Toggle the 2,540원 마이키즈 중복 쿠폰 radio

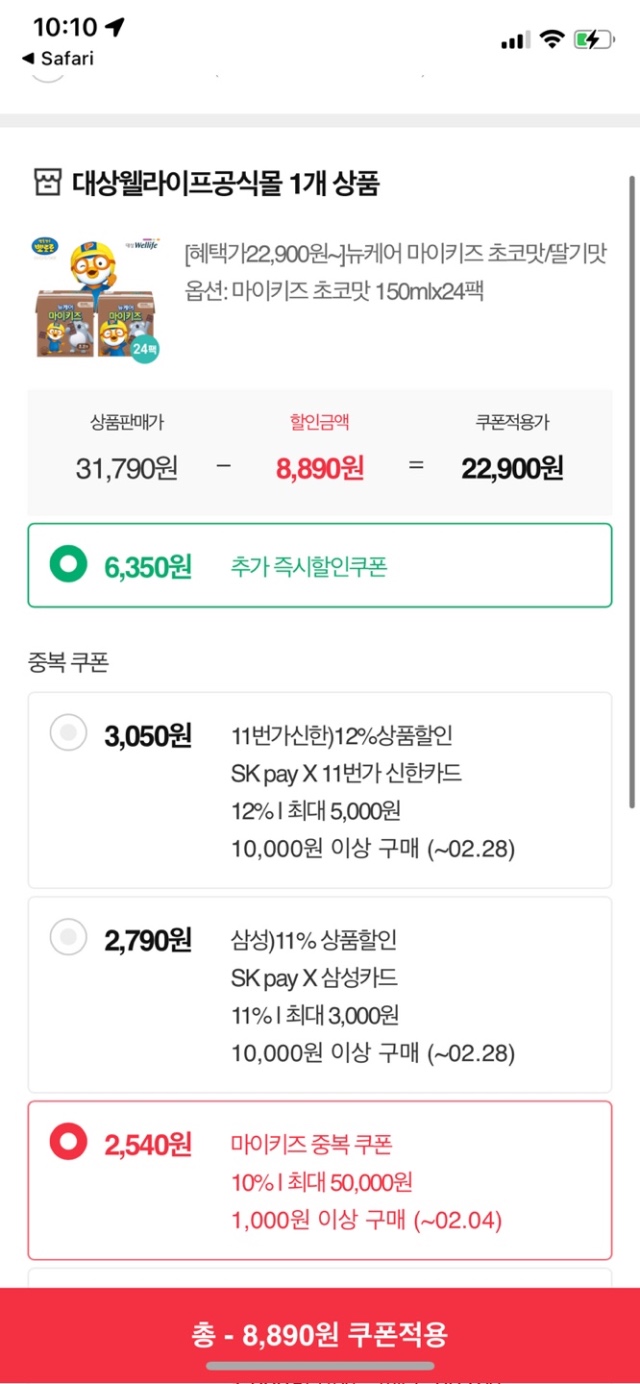(69, 1143)
